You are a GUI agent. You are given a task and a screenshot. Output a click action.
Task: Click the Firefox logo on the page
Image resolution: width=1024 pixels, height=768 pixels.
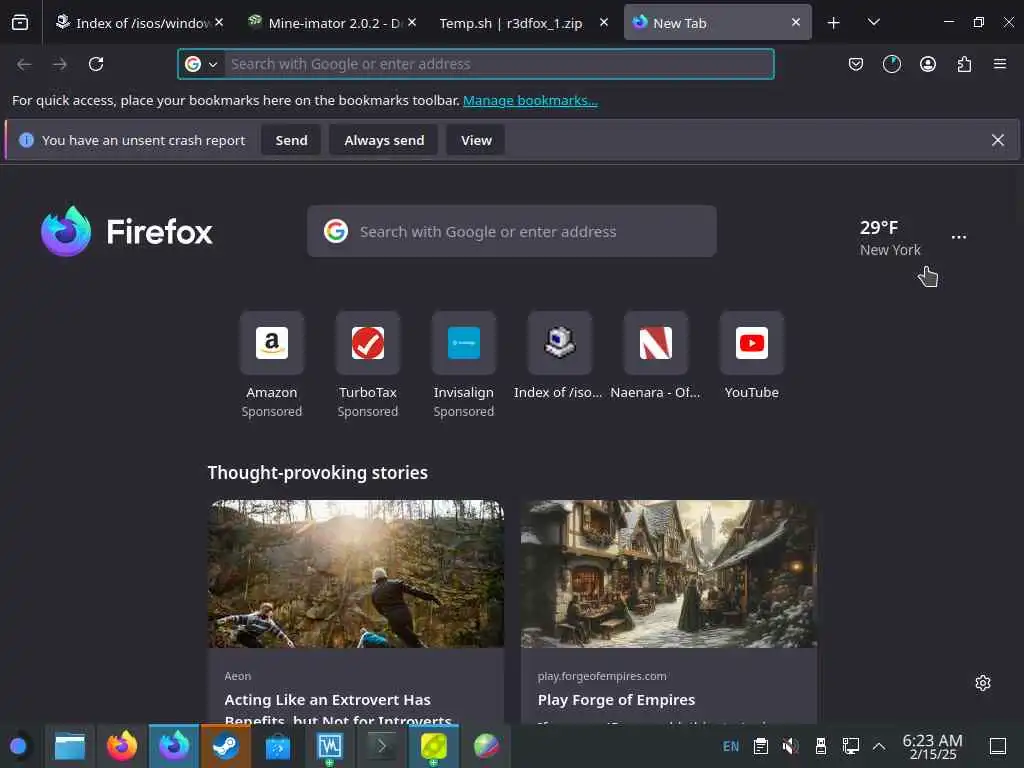pyautogui.click(x=127, y=231)
